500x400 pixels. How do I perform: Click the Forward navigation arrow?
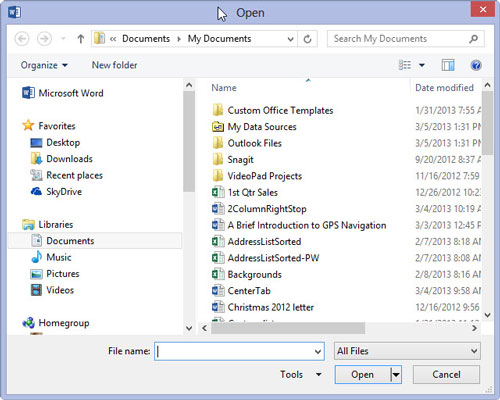pyautogui.click(x=44, y=39)
